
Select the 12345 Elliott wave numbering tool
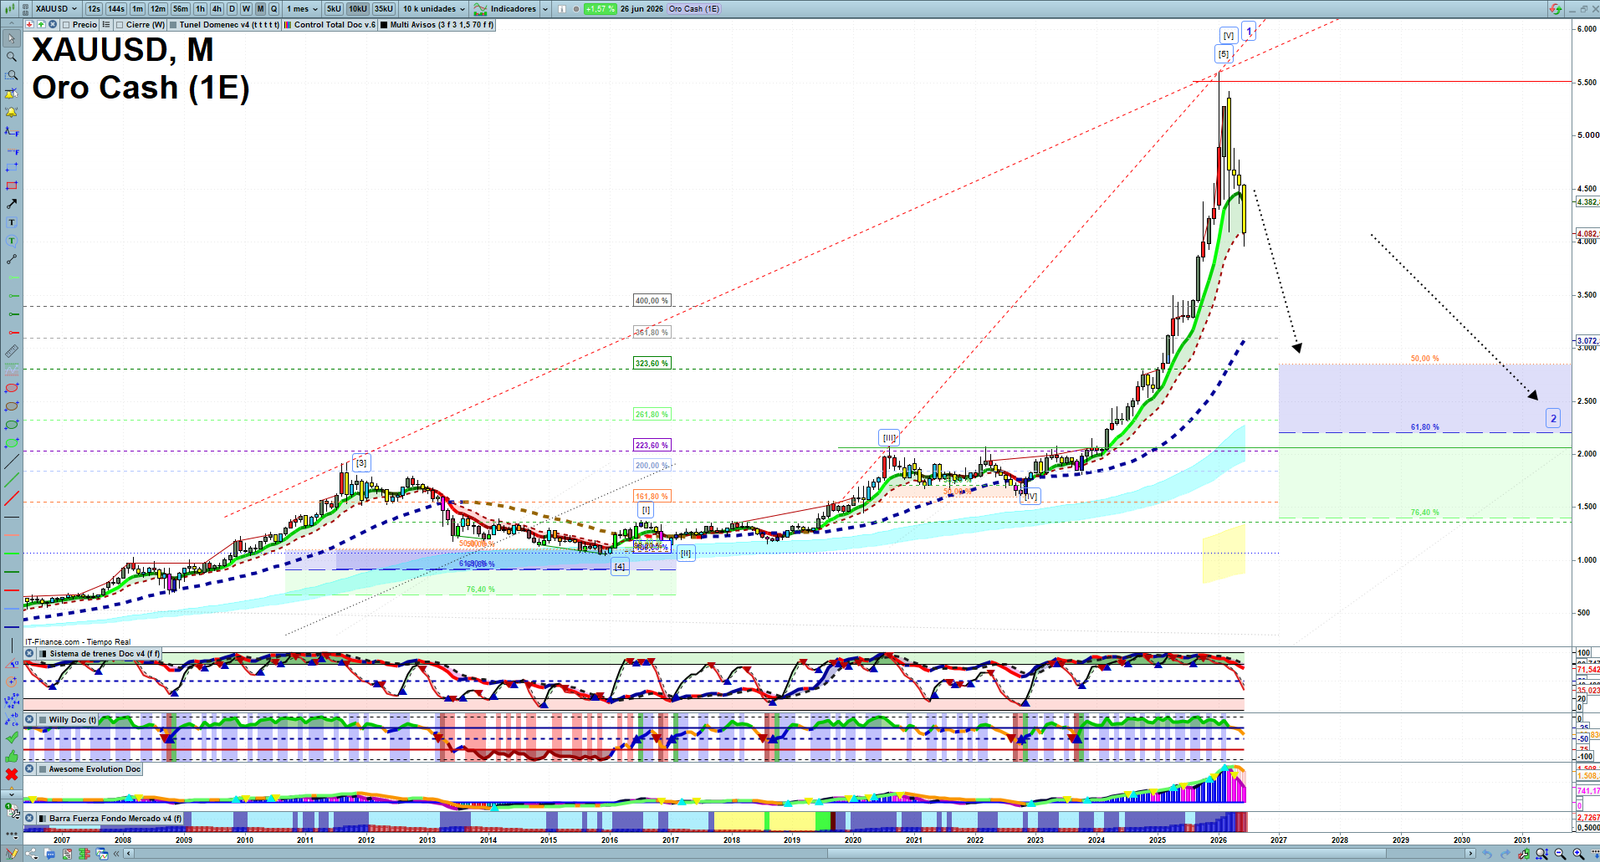(x=12, y=701)
